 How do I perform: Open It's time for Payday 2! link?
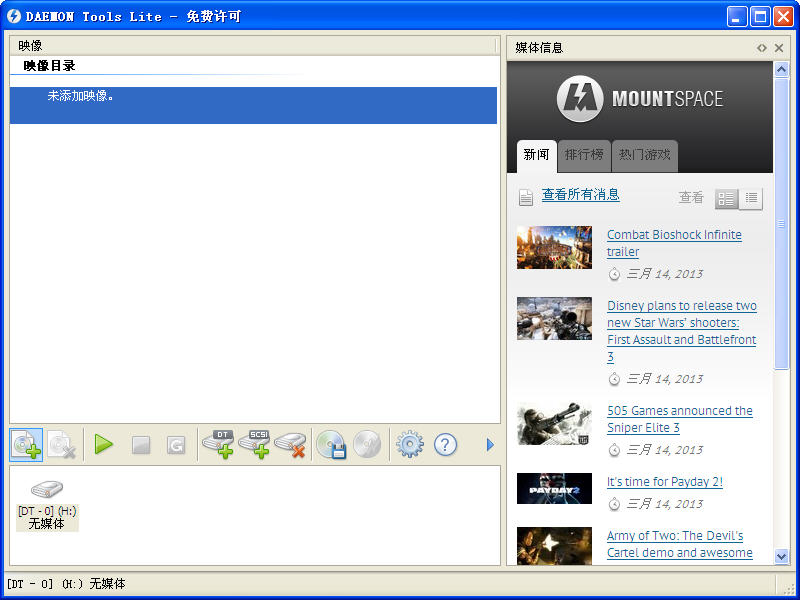click(x=665, y=482)
